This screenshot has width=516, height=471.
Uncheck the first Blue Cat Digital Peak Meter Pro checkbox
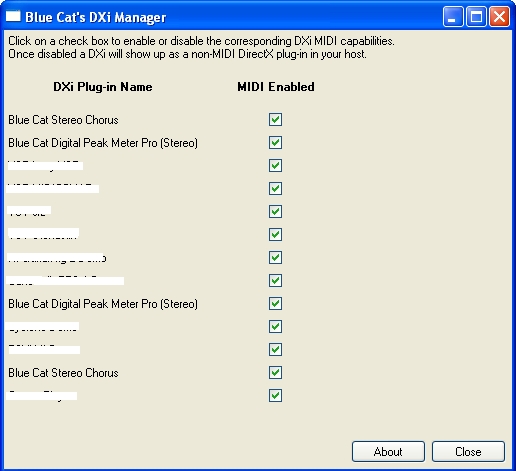click(x=275, y=142)
